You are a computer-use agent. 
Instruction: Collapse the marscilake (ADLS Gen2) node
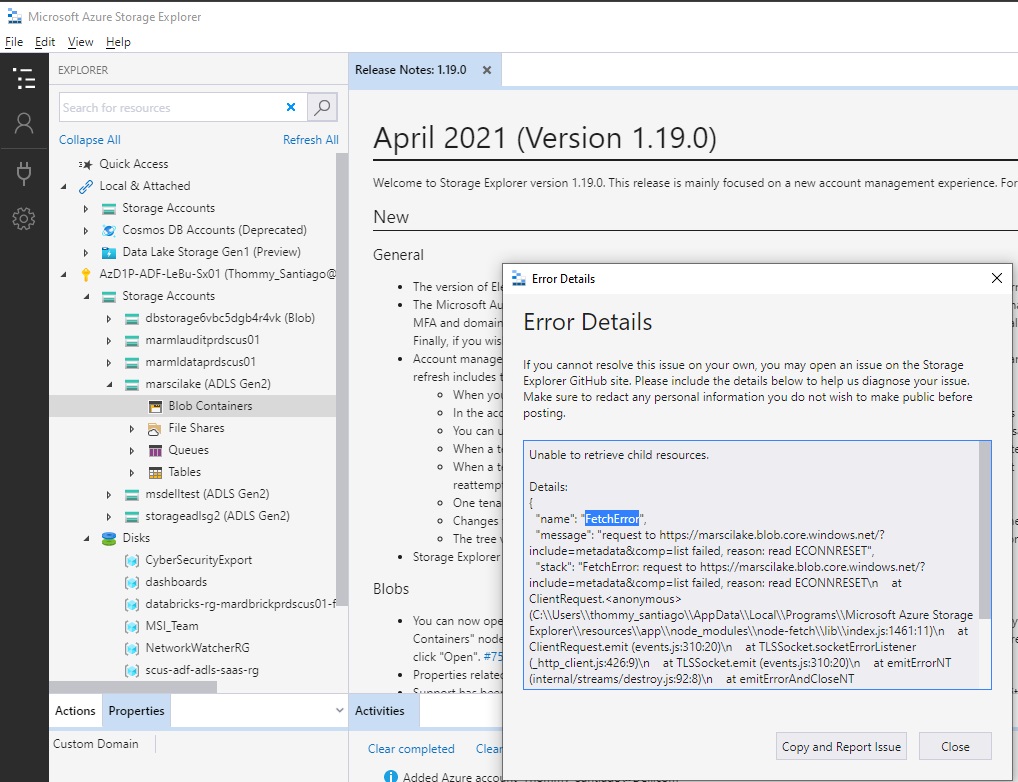[x=109, y=385]
